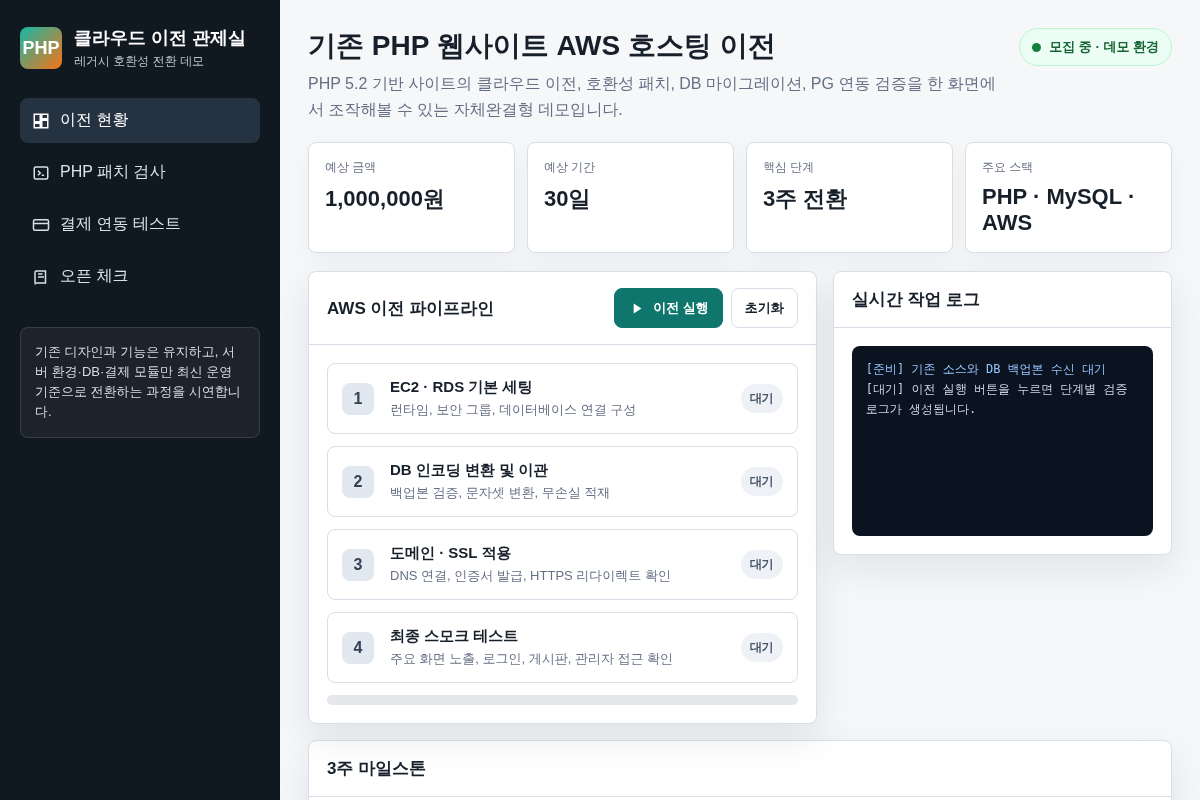
Task: Click the 실시간 작업 로그 heading
Action: (x=916, y=299)
